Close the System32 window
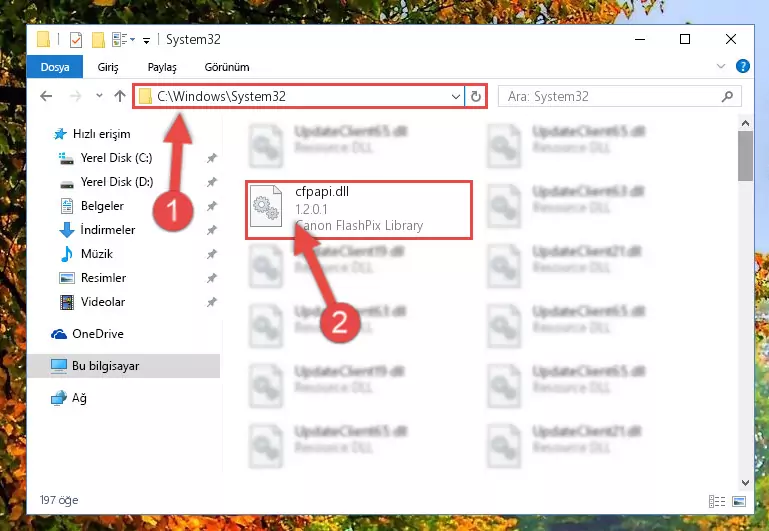Image resolution: width=769 pixels, height=531 pixels. click(x=731, y=39)
